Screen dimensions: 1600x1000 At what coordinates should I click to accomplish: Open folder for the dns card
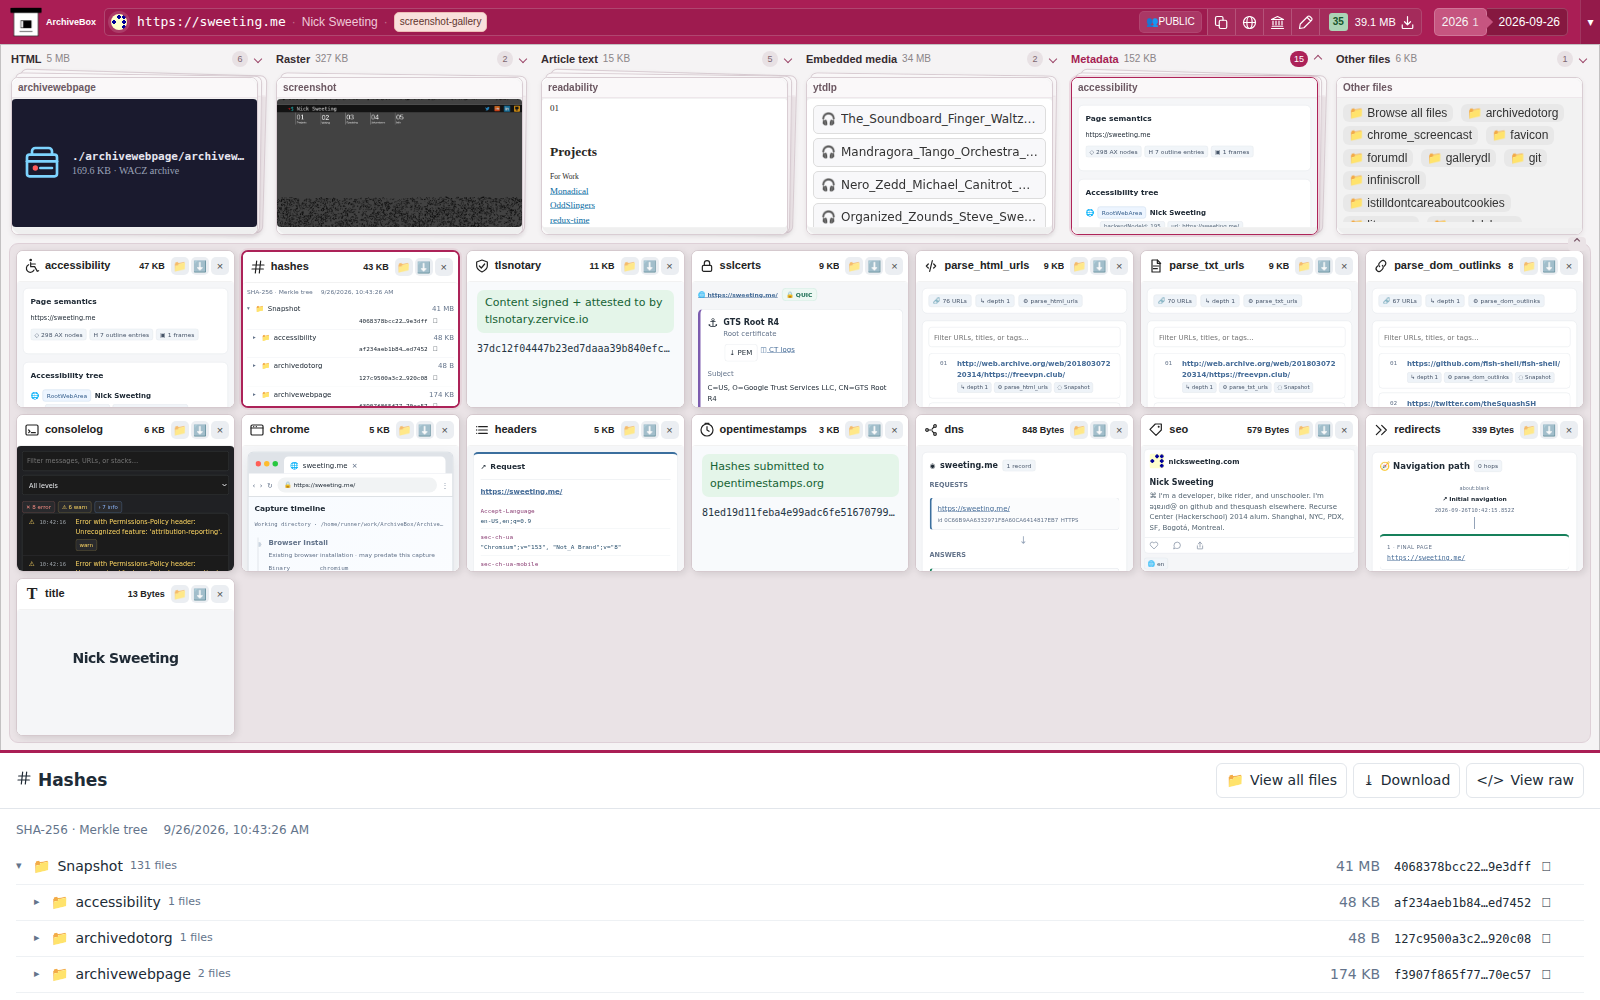pyautogui.click(x=1079, y=430)
